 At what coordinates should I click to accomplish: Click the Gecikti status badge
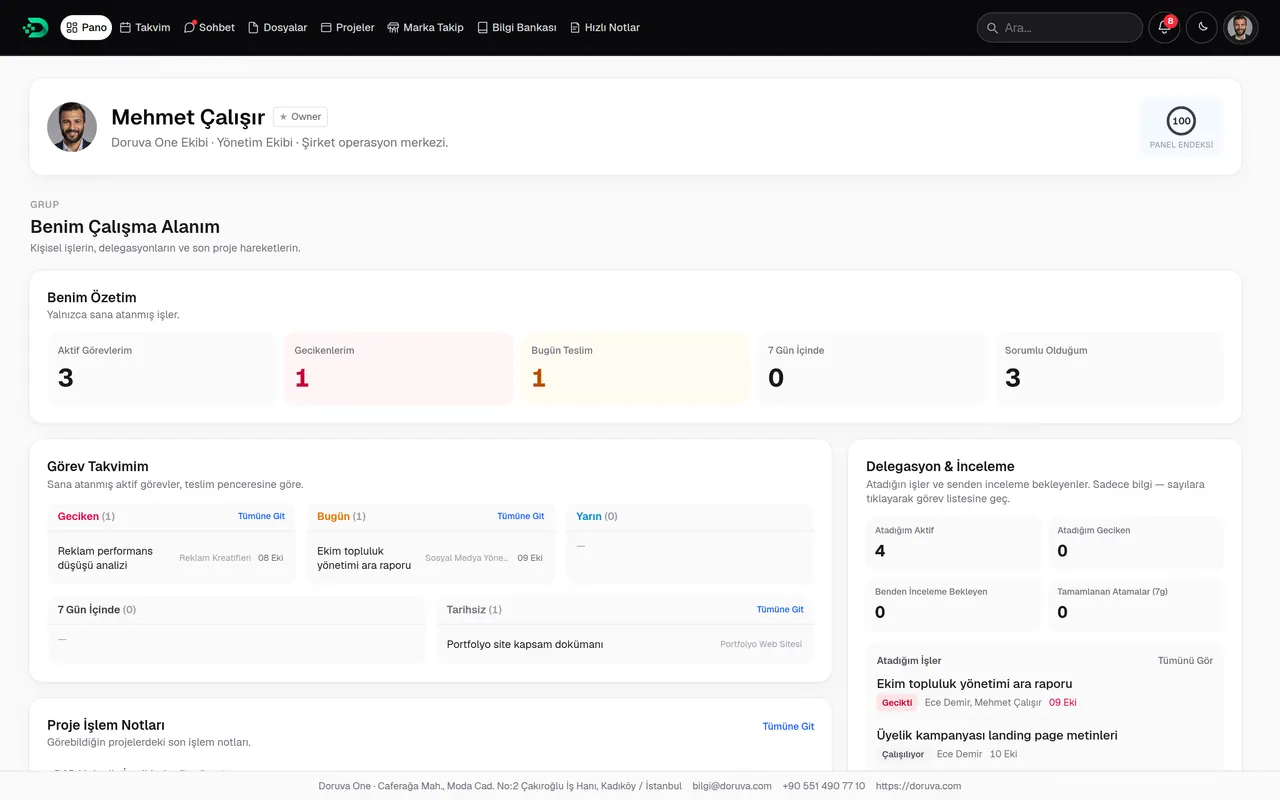click(897, 703)
